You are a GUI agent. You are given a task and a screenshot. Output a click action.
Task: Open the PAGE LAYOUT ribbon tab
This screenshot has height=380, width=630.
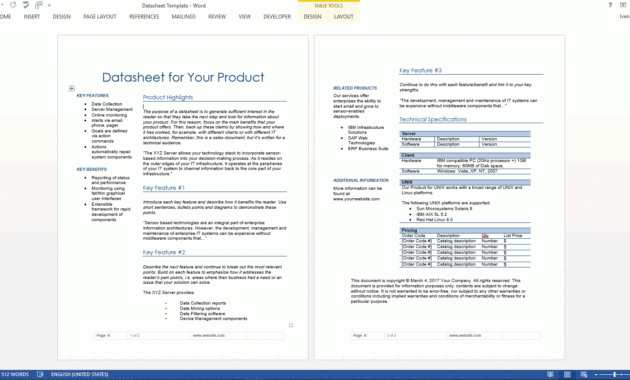coord(100,16)
